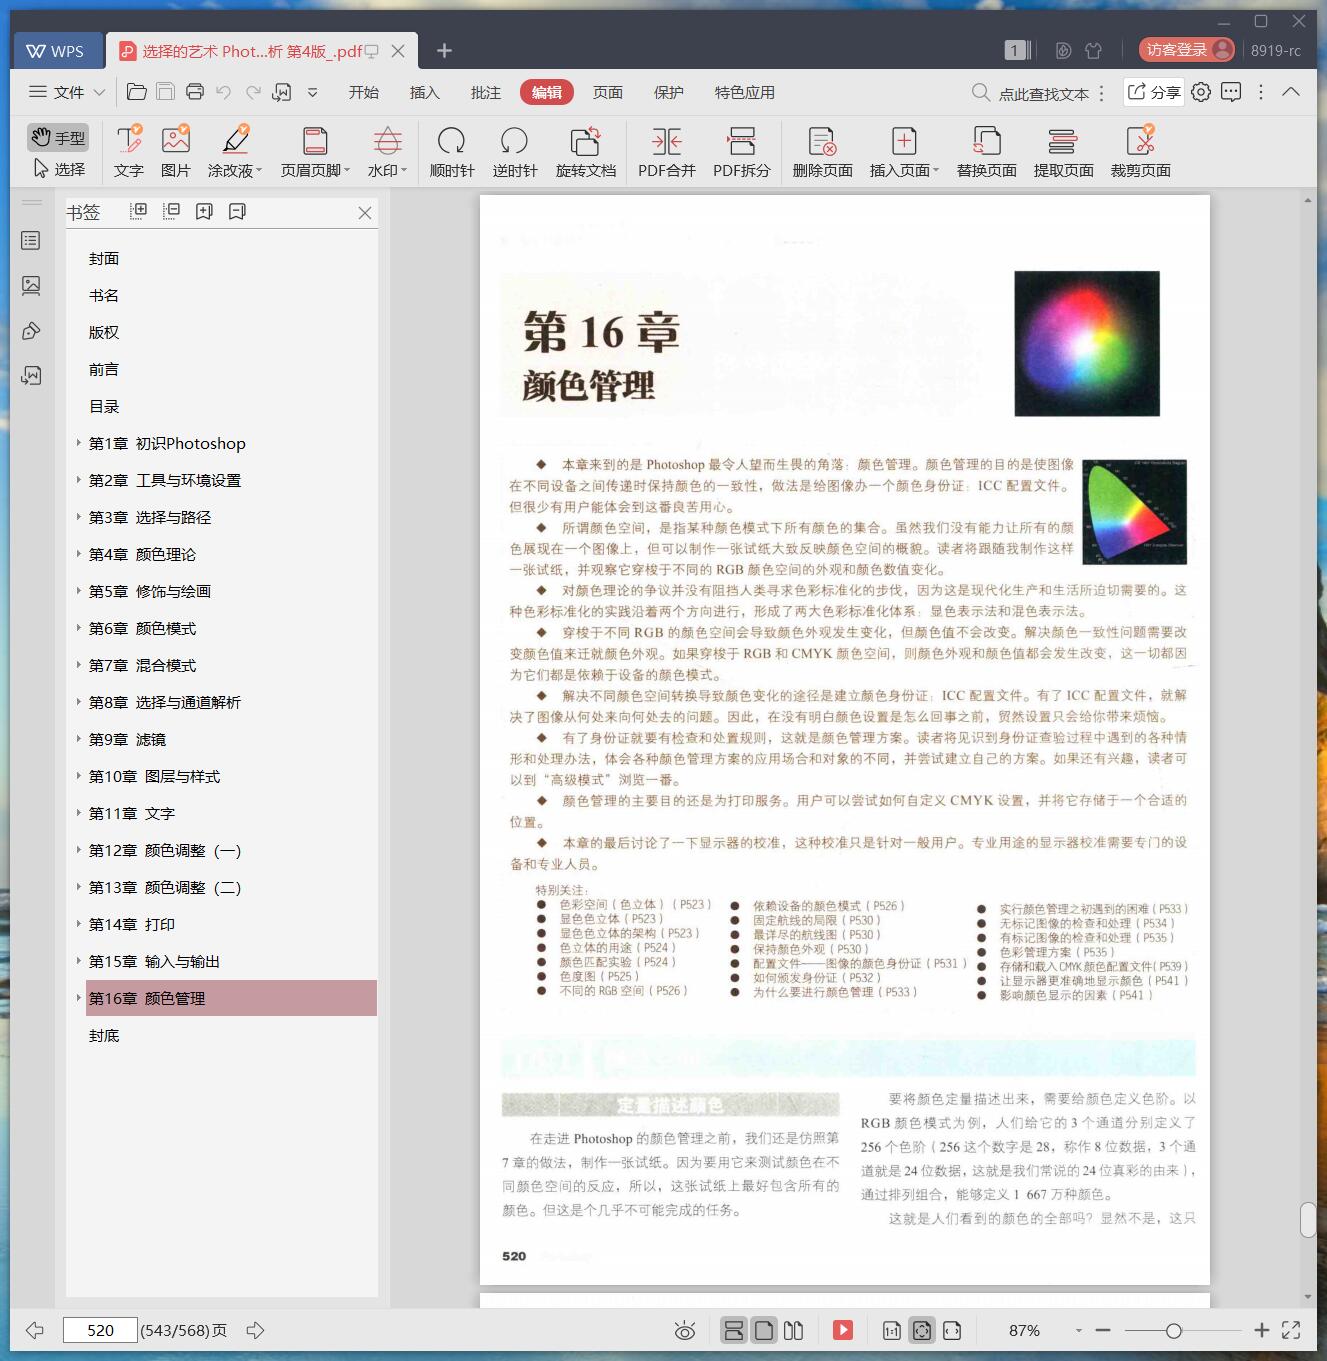Open the Picture insert tool
The image size is (1327, 1361).
point(176,152)
